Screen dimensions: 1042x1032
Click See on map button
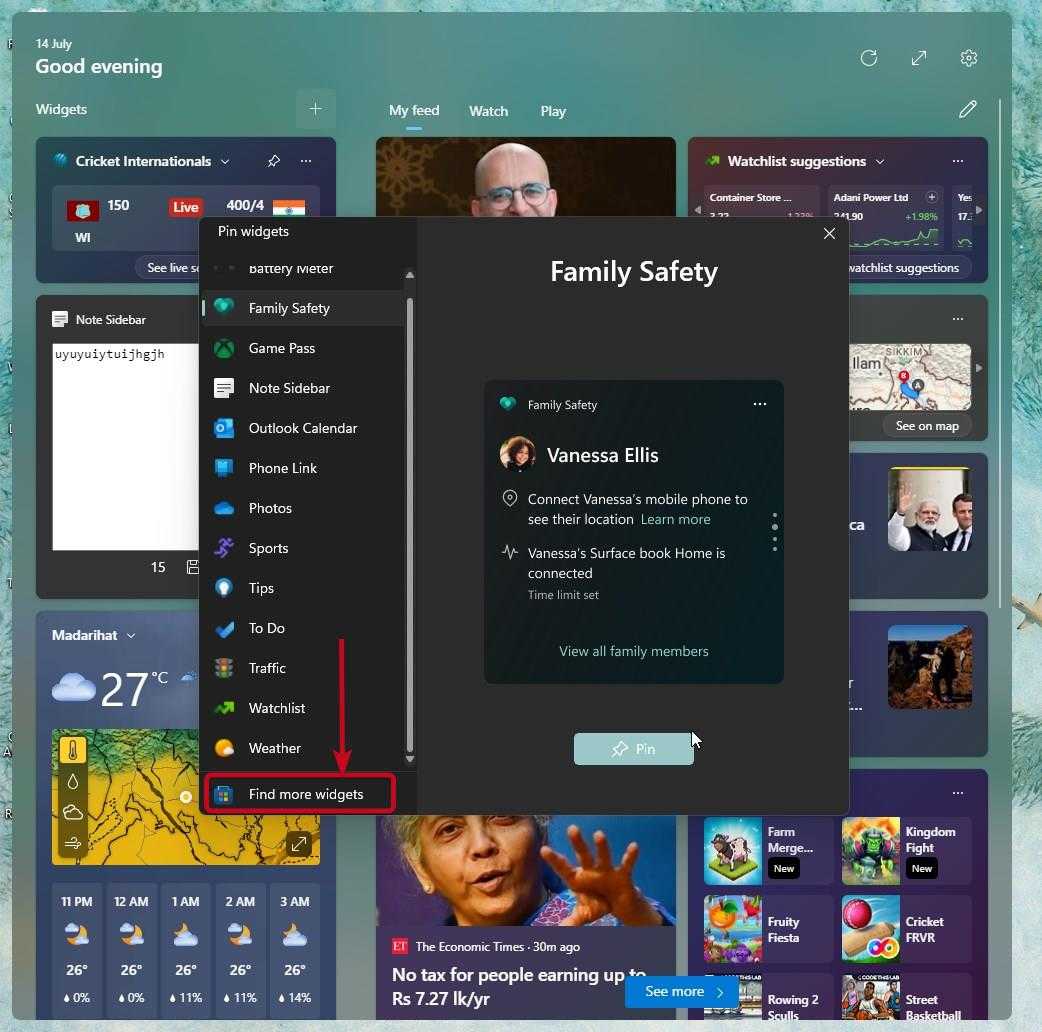tap(926, 426)
